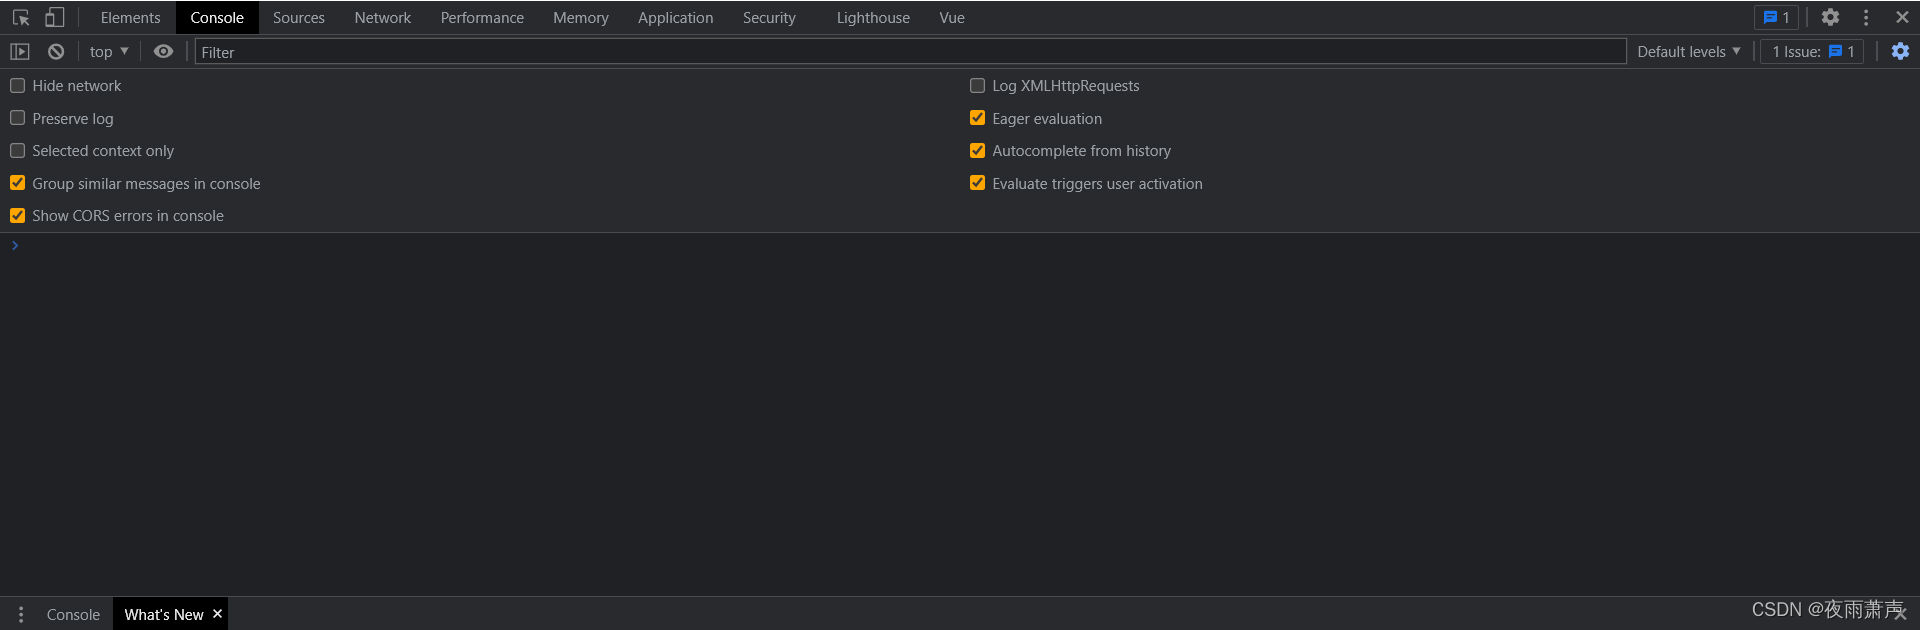
Task: Toggle the blue console settings gear
Action: pyautogui.click(x=1900, y=52)
